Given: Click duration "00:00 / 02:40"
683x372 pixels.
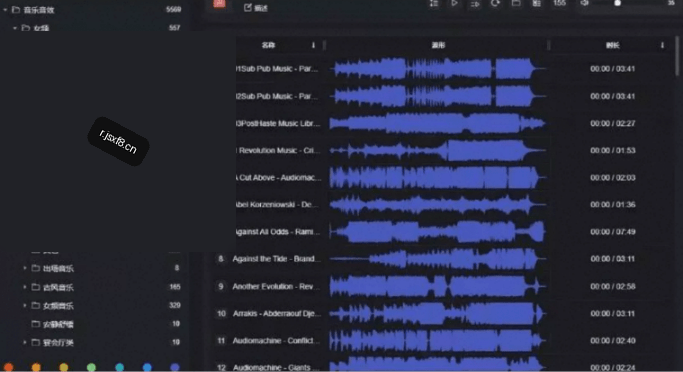Looking at the screenshot, I should point(612,341).
